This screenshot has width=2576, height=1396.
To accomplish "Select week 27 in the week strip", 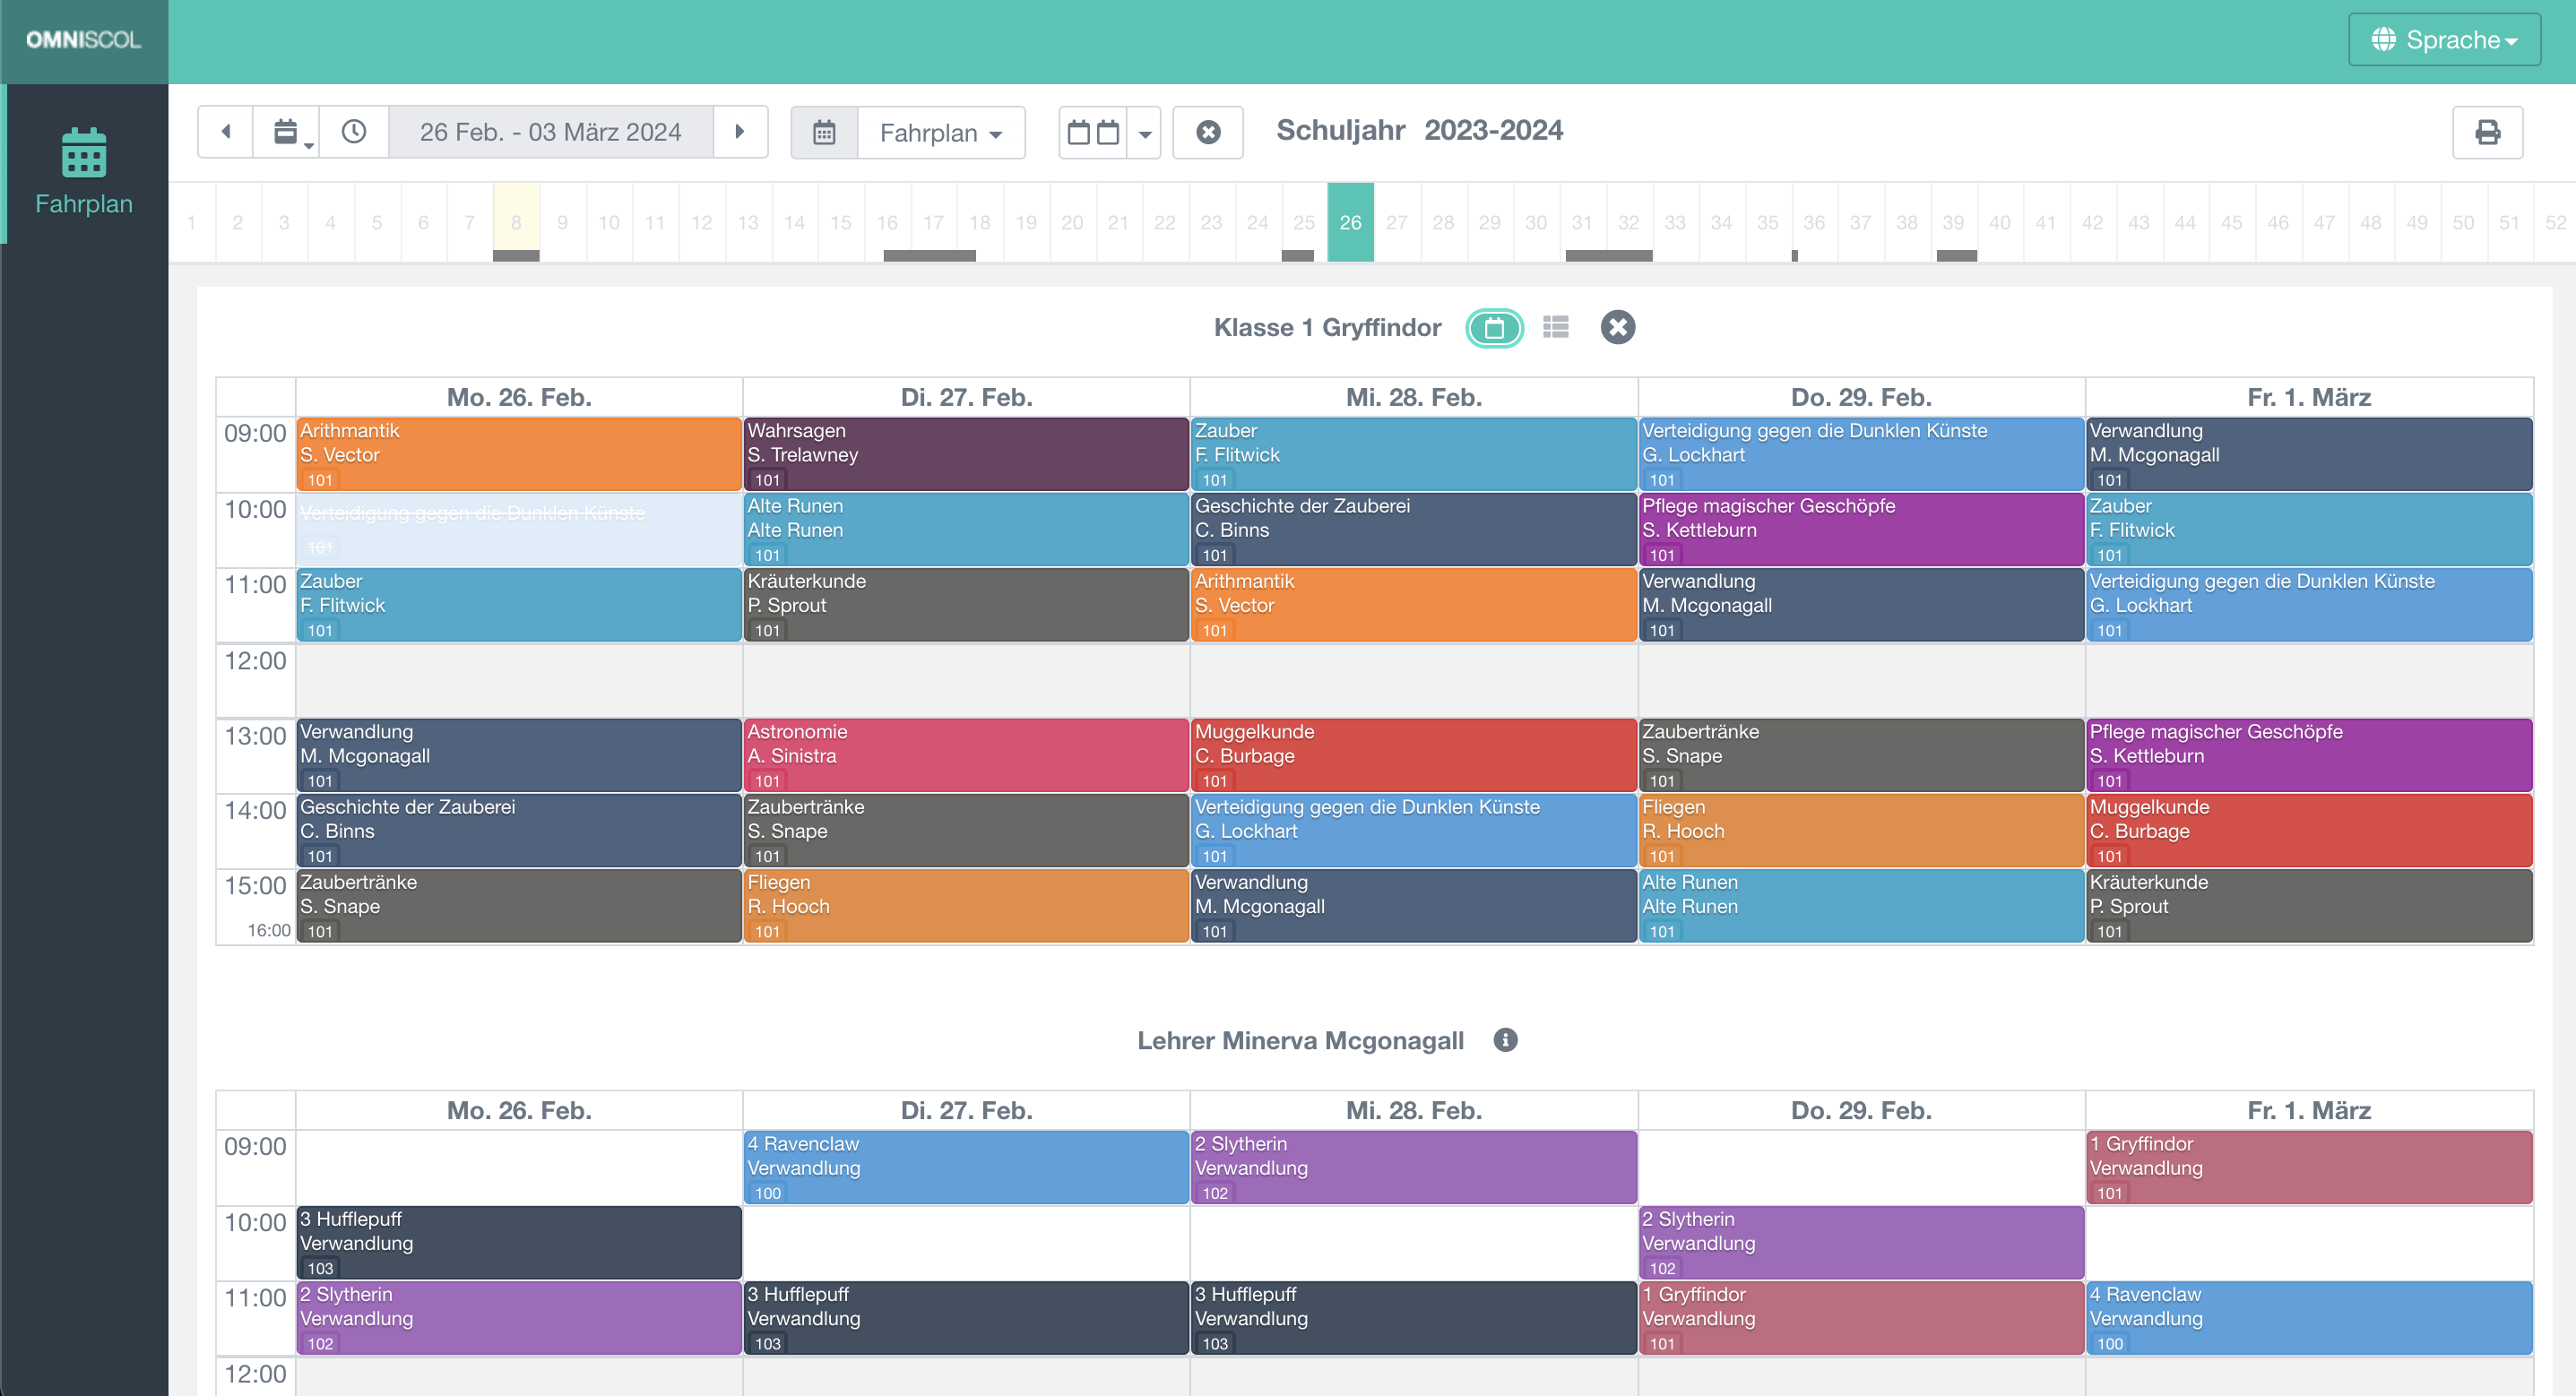I will (x=1396, y=222).
